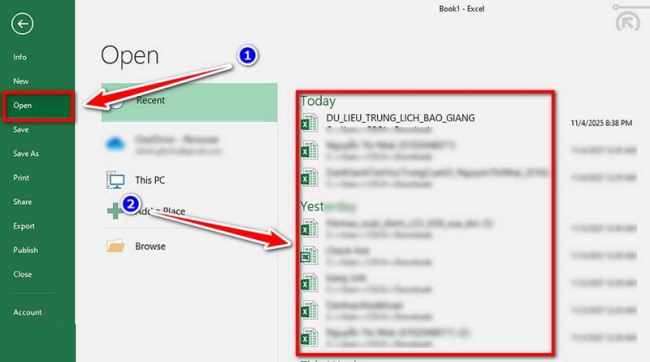Click the Open page heading
The width and height of the screenshot is (650, 362).
(130, 56)
